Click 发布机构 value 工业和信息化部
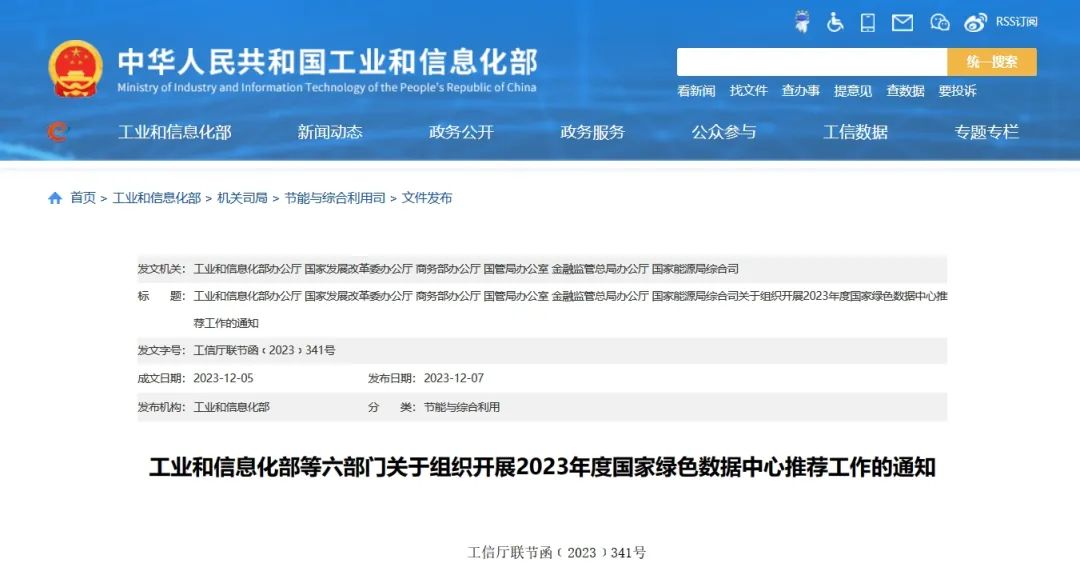The width and height of the screenshot is (1080, 583). click(231, 407)
